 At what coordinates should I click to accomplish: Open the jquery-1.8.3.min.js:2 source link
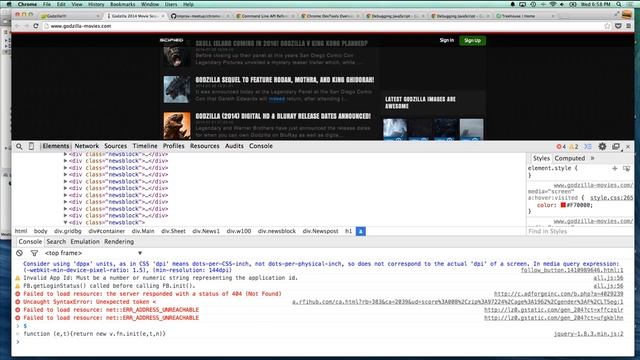click(x=588, y=334)
